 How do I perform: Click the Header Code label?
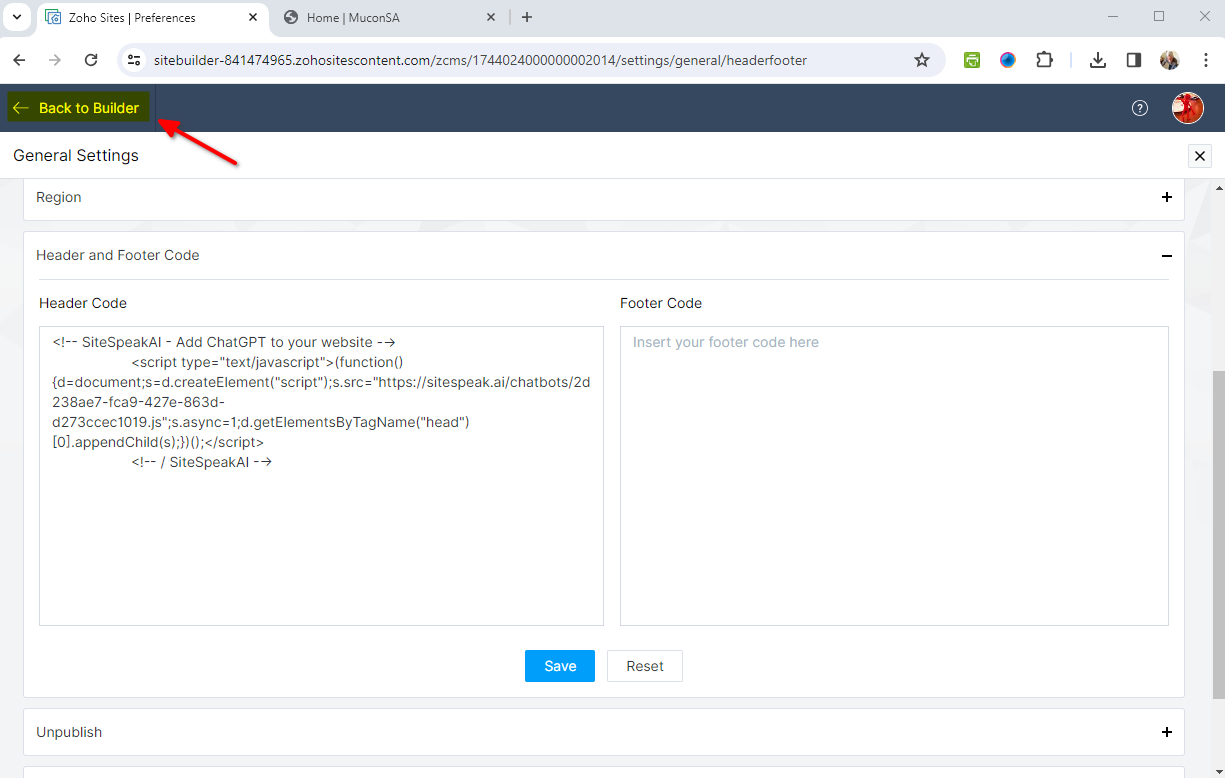click(83, 303)
